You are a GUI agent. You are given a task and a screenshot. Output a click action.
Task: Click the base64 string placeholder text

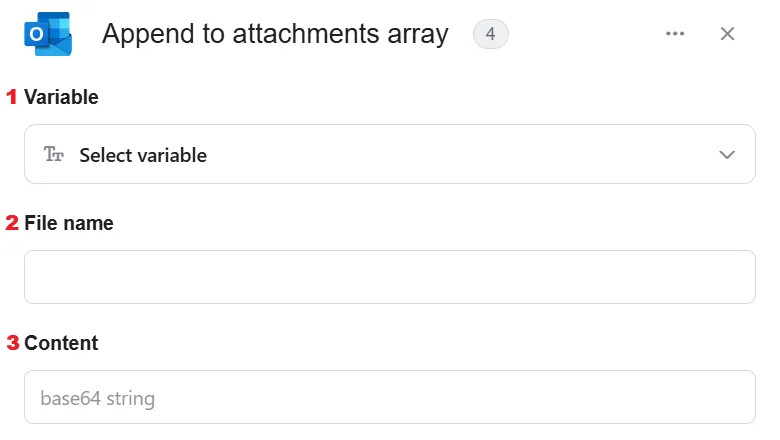[98, 398]
